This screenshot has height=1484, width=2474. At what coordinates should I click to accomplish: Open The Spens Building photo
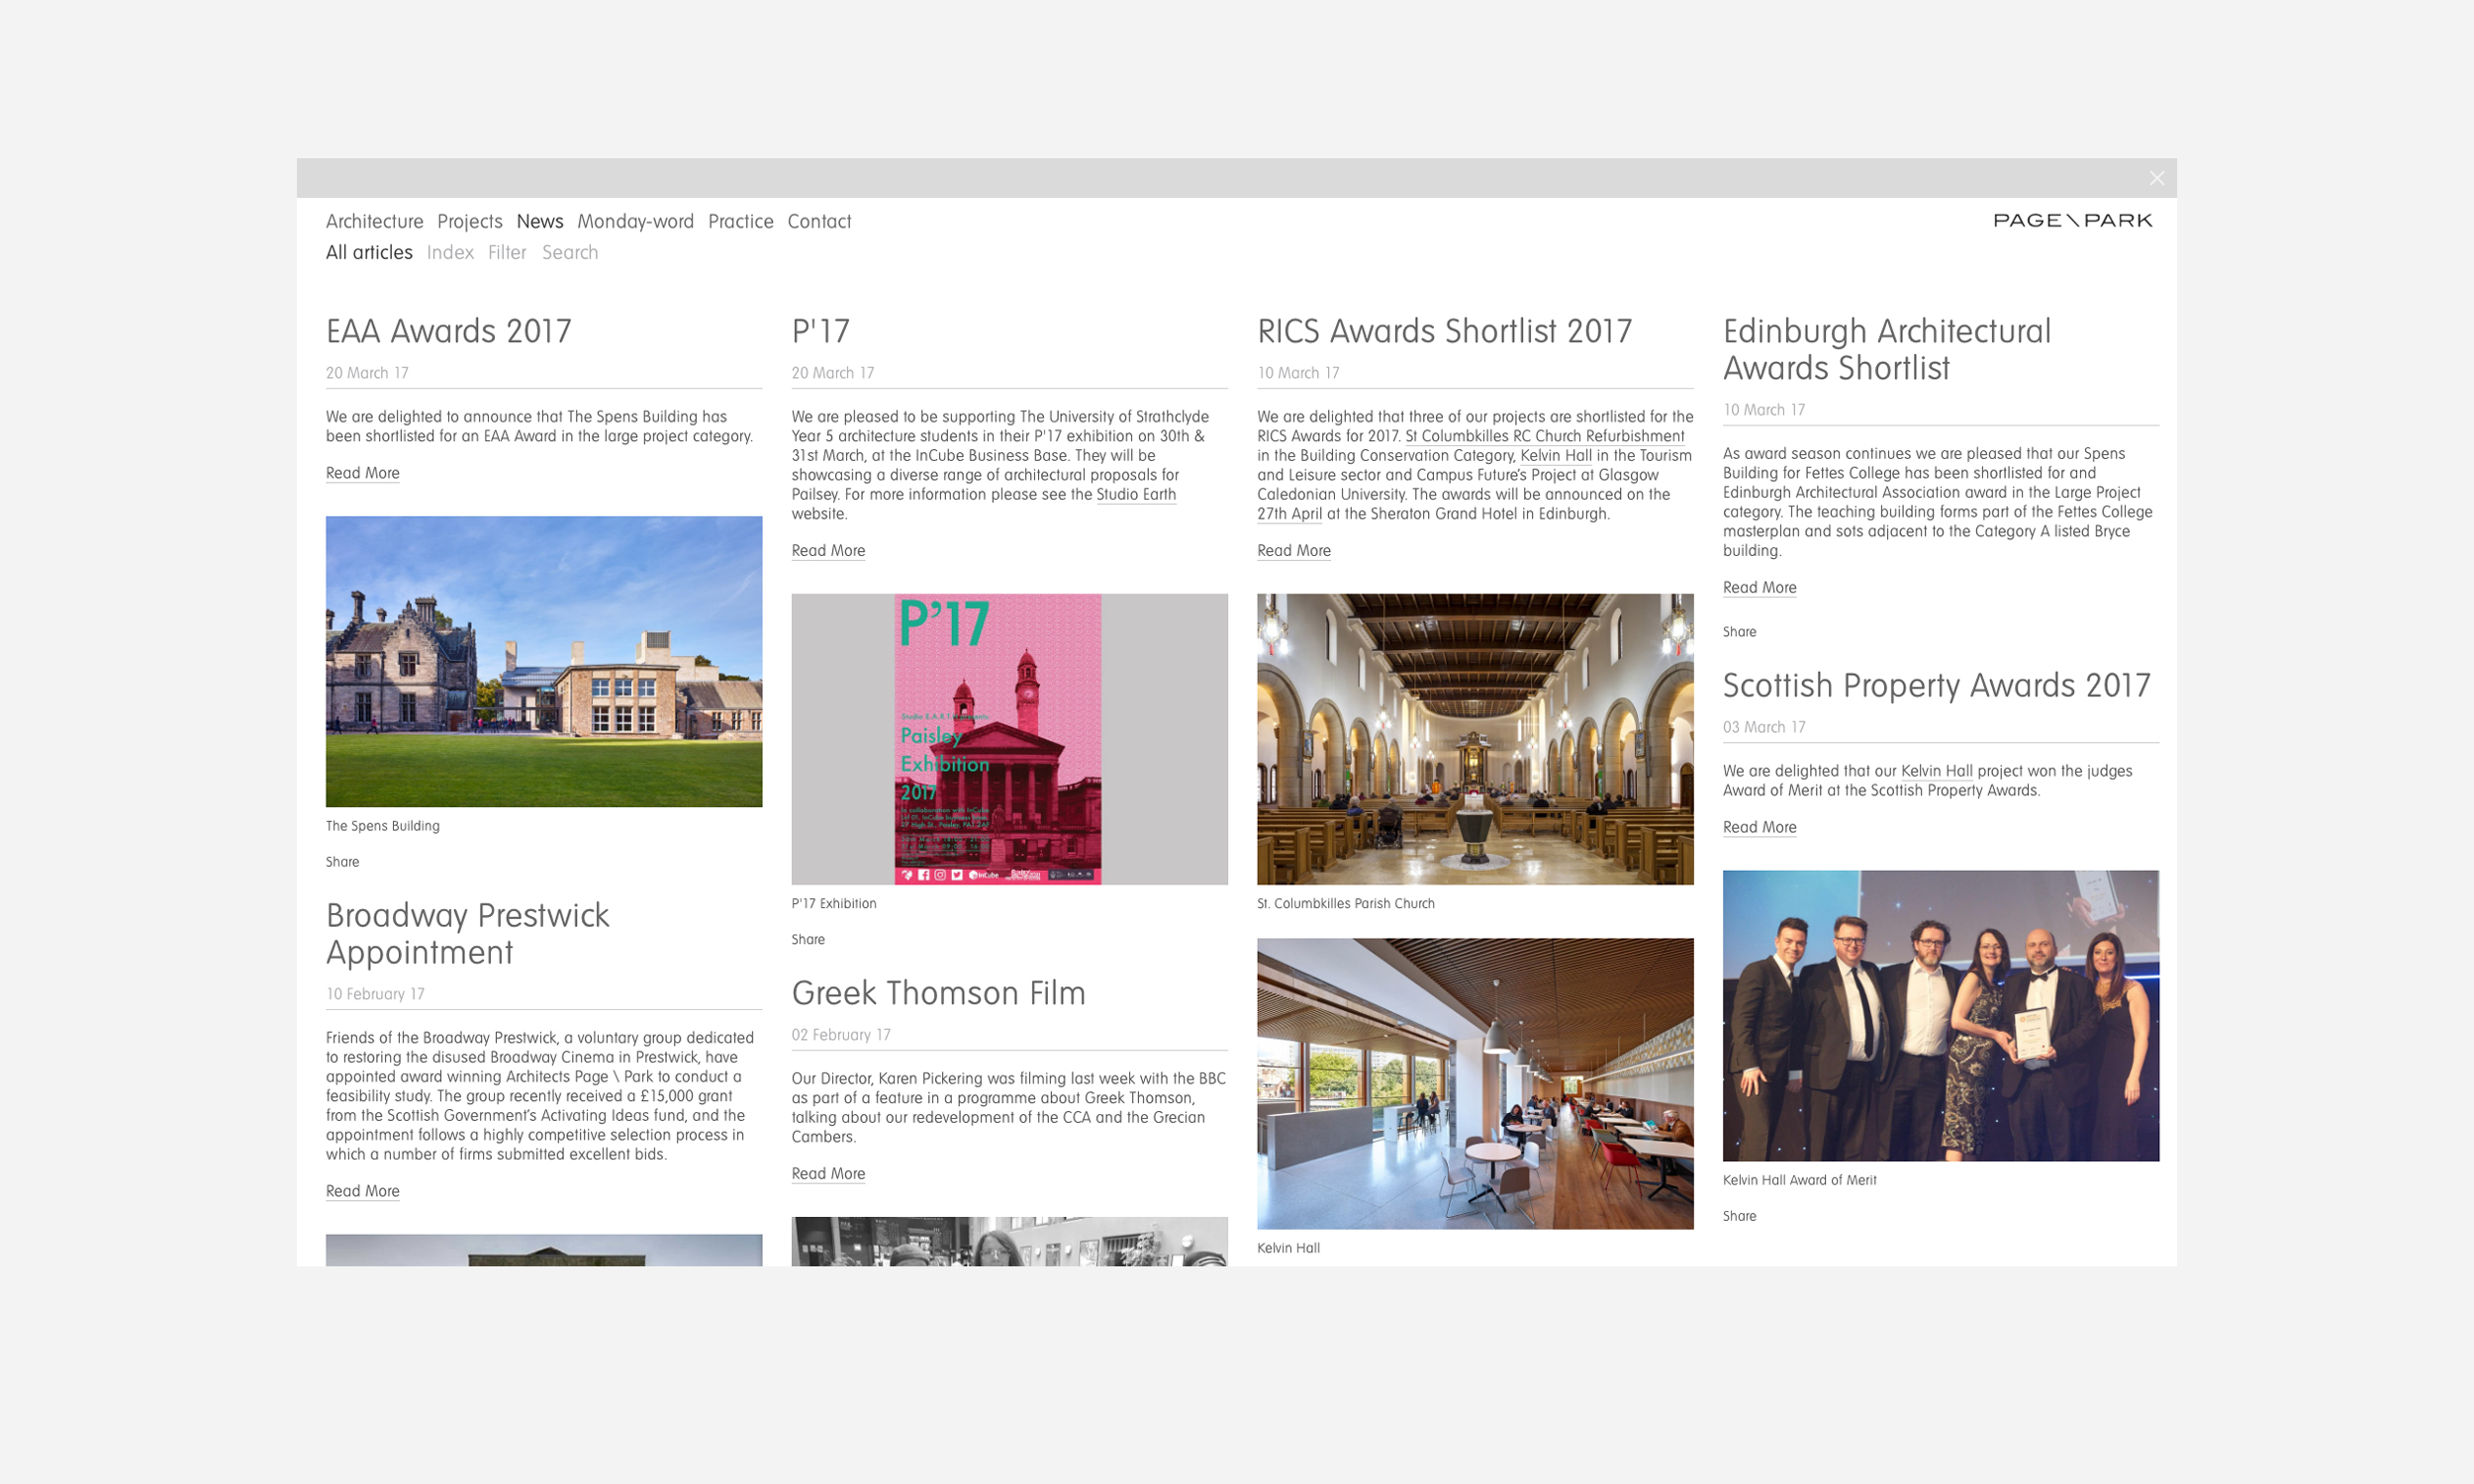(x=544, y=661)
